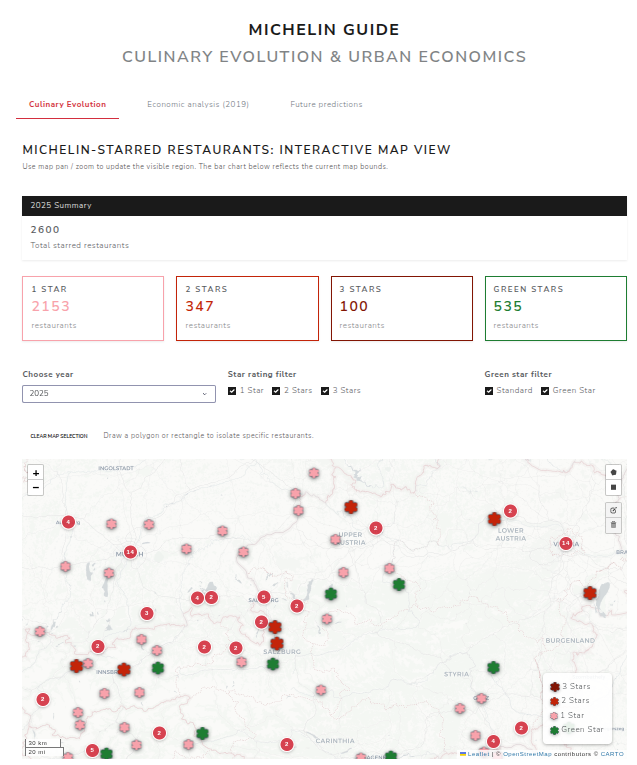Open the OpenStreetMap attribution link
Image resolution: width=637 pixels, height=765 pixels.
pos(527,754)
